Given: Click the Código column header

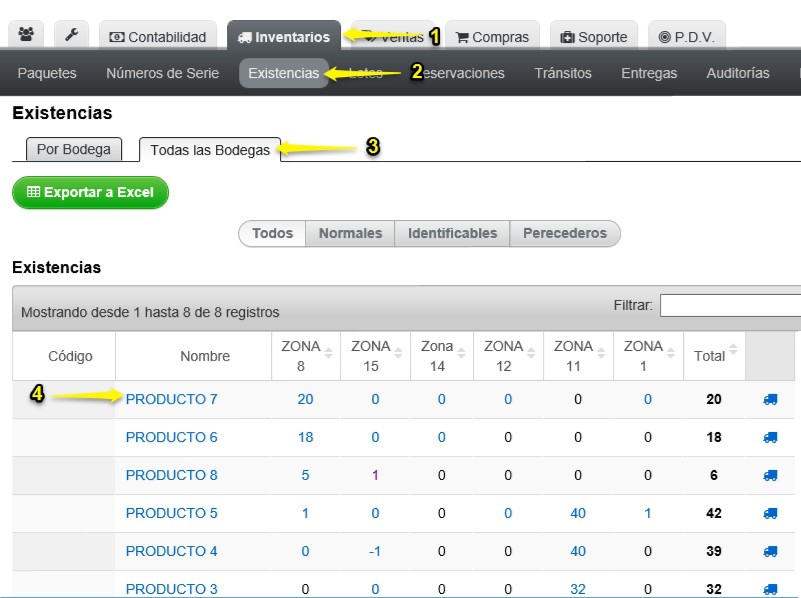Looking at the screenshot, I should (x=64, y=356).
